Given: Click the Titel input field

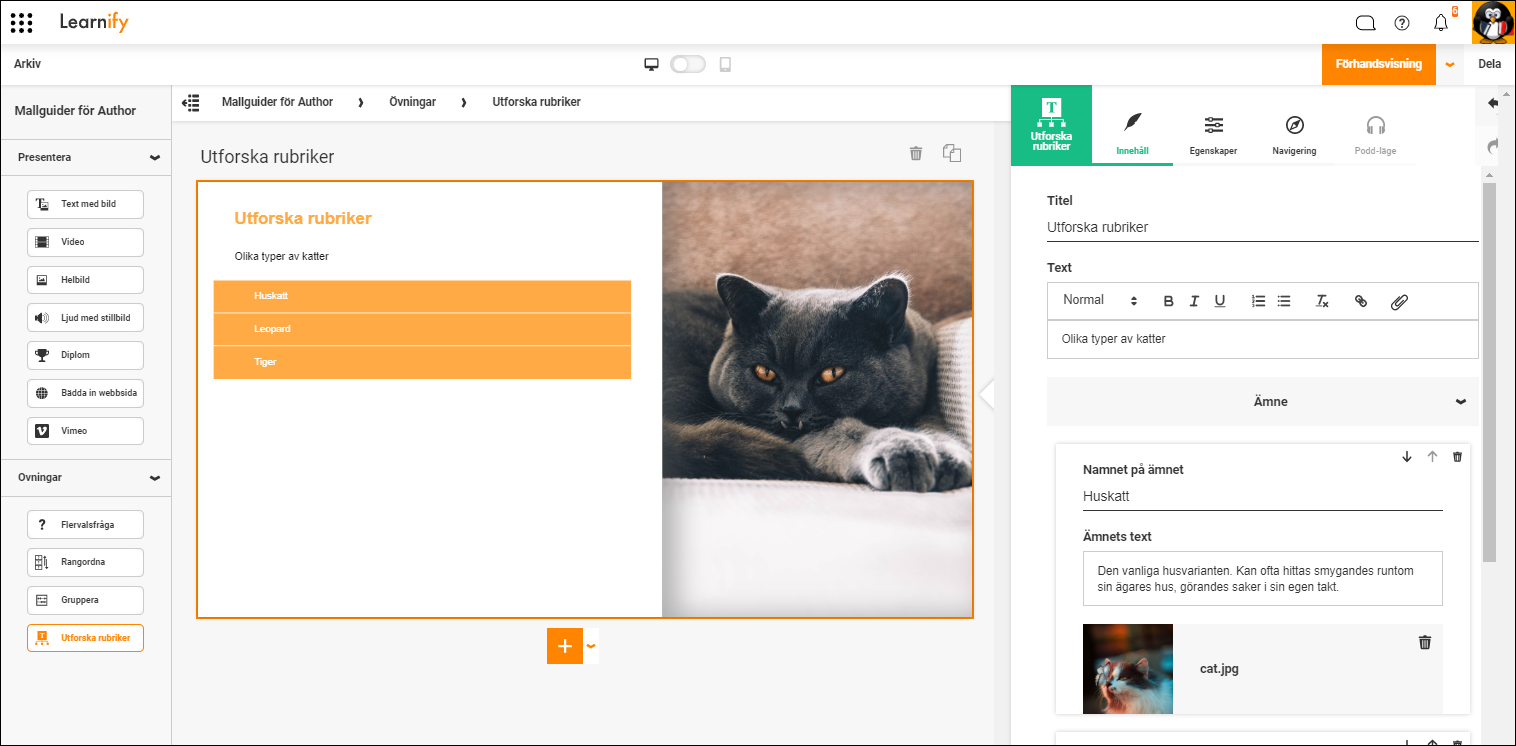Looking at the screenshot, I should pos(1262,227).
